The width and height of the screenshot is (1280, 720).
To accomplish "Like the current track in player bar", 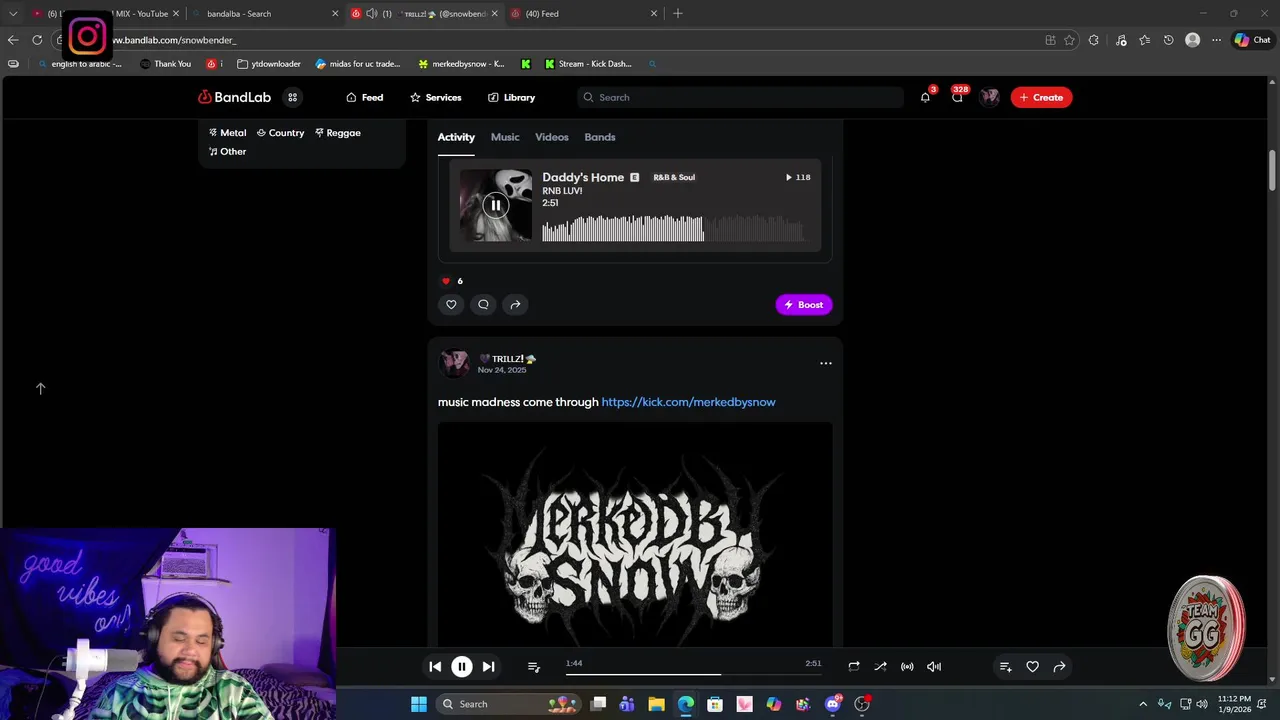I will [x=1032, y=666].
